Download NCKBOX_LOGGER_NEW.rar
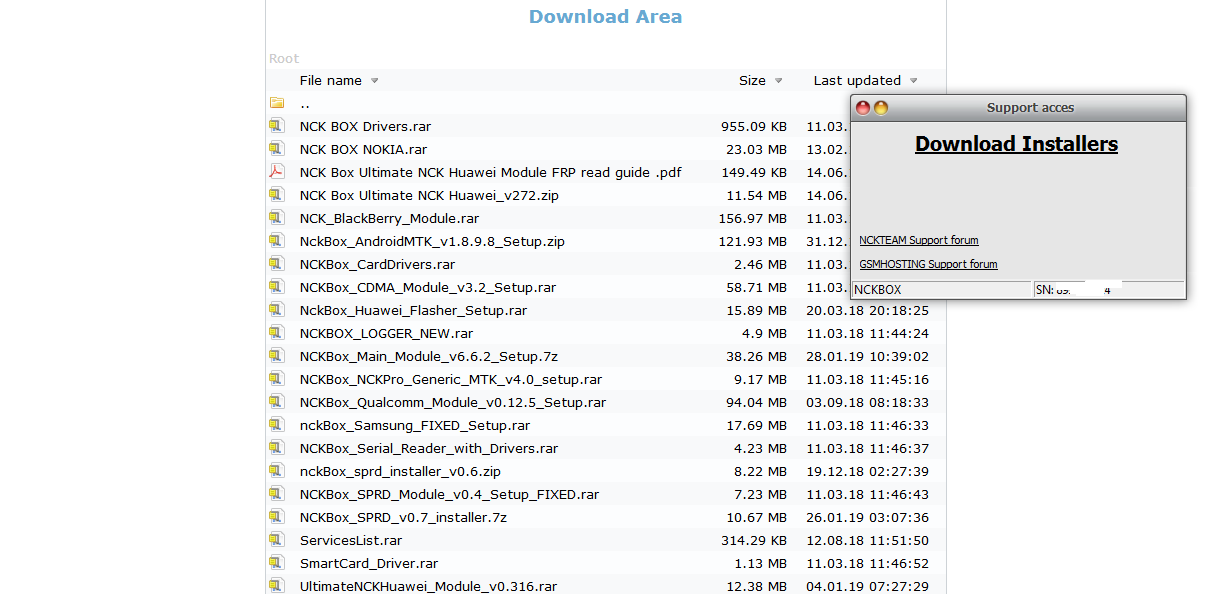The width and height of the screenshot is (1205, 594). 386,334
